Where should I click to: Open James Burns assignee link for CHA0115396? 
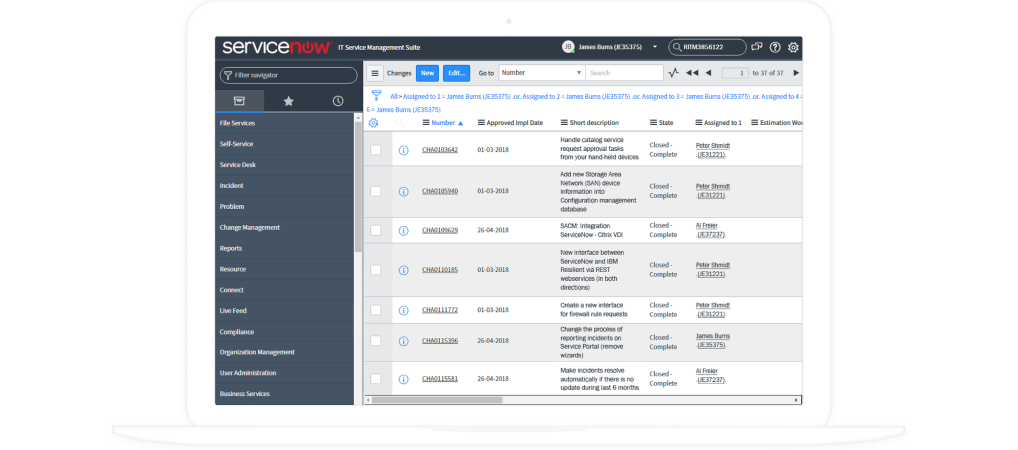pyautogui.click(x=712, y=341)
